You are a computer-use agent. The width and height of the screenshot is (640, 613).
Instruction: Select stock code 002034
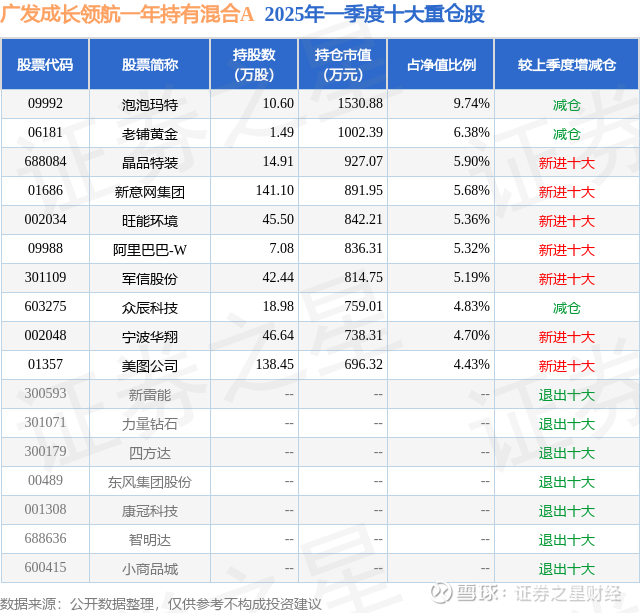click(x=45, y=220)
